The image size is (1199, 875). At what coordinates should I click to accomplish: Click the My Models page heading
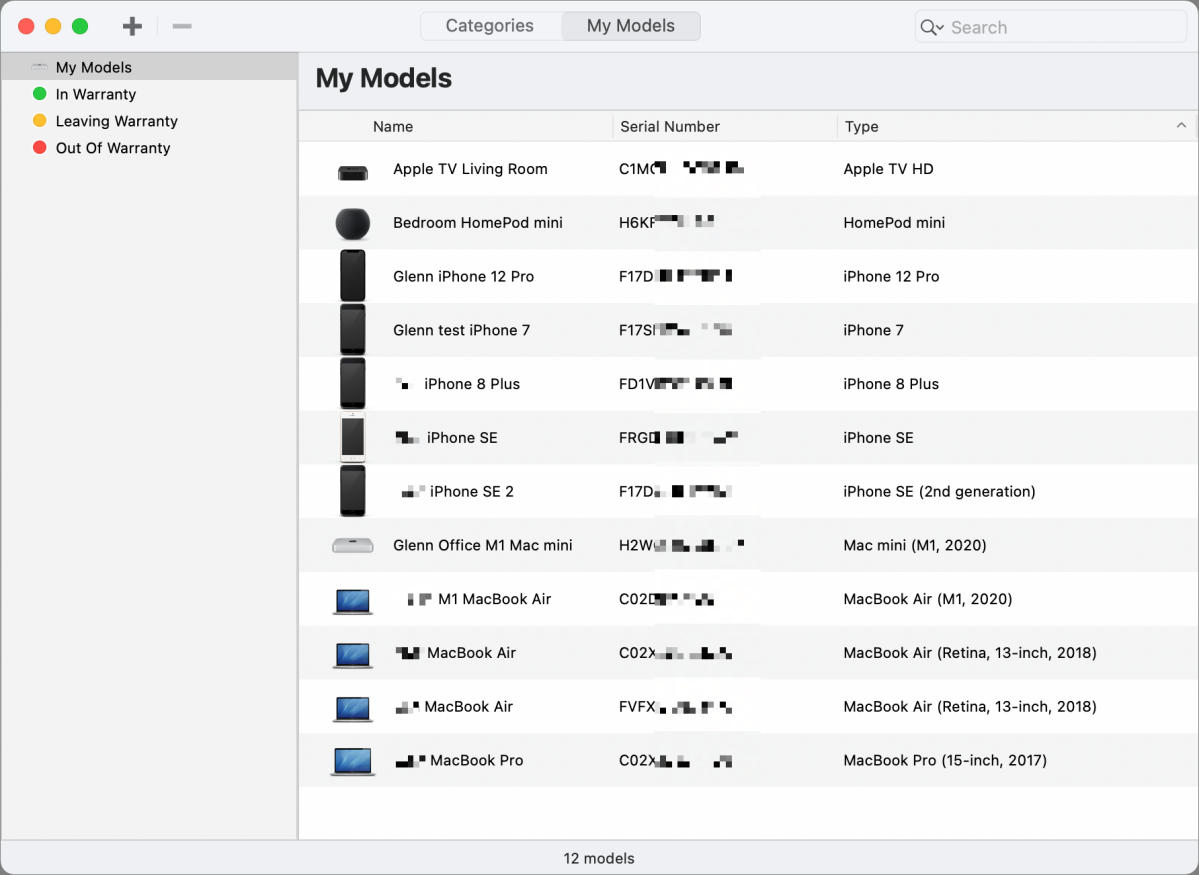[384, 78]
